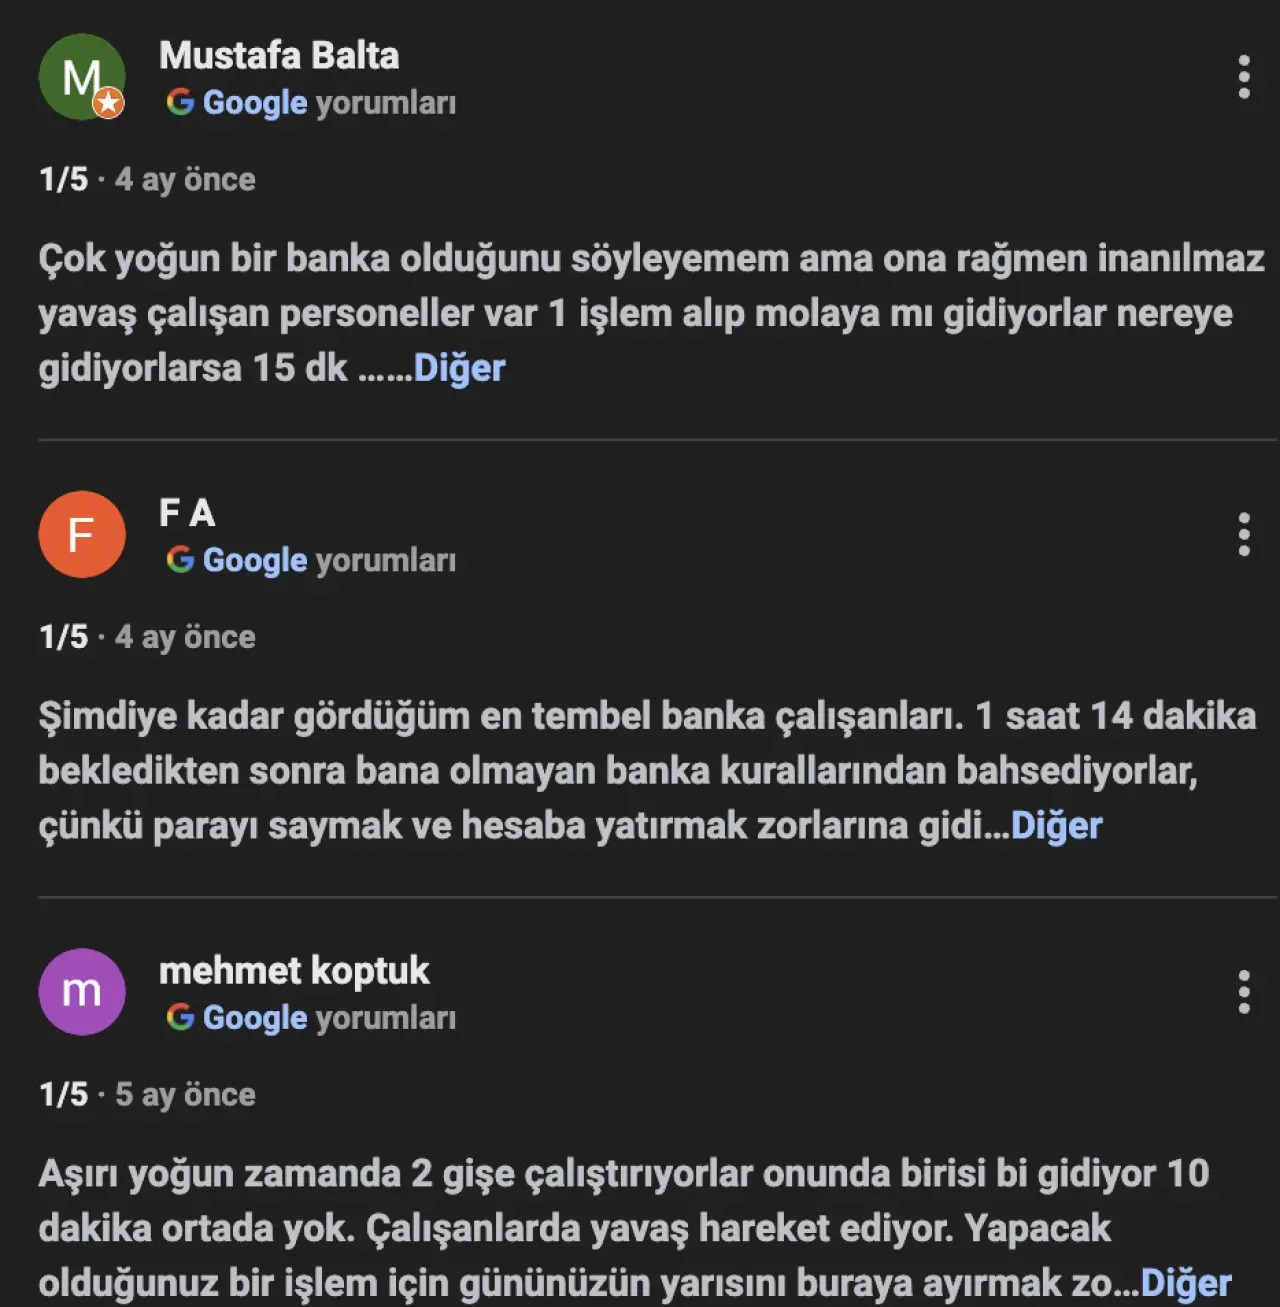Click the '5 ay önce' timestamp

[185, 1095]
